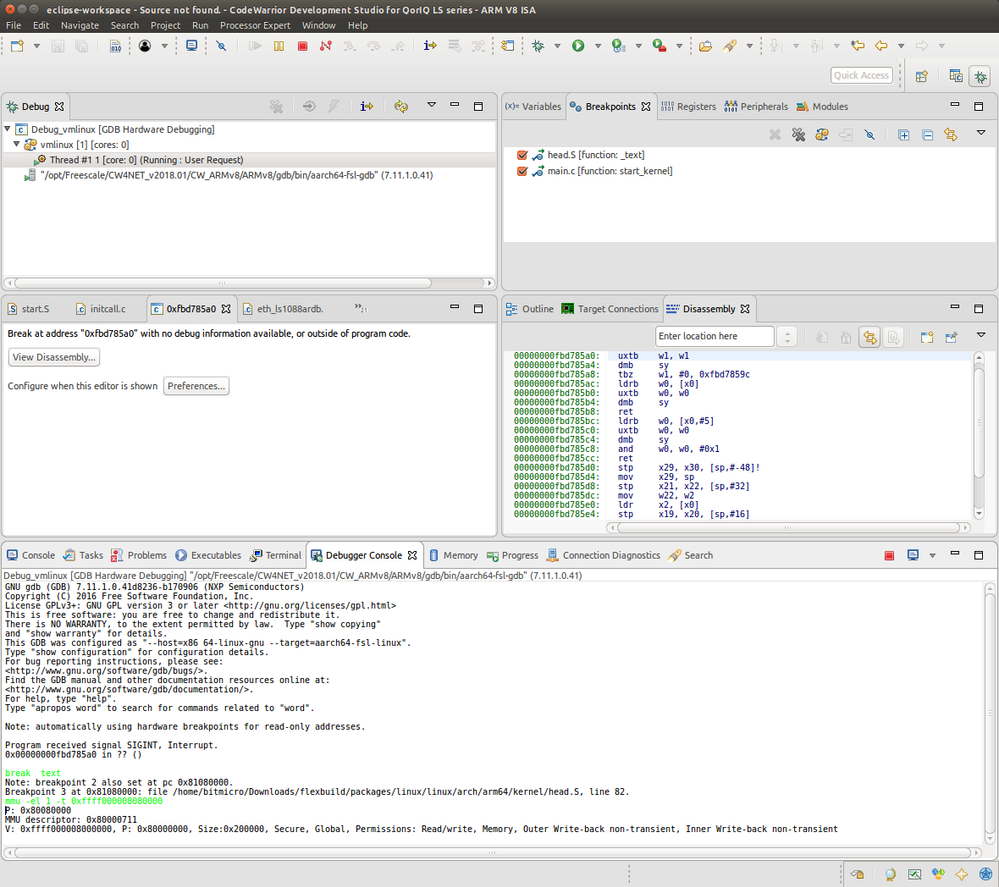Show hidden editor tabs chevron list
Screen dimensions: 999x887
(361, 308)
